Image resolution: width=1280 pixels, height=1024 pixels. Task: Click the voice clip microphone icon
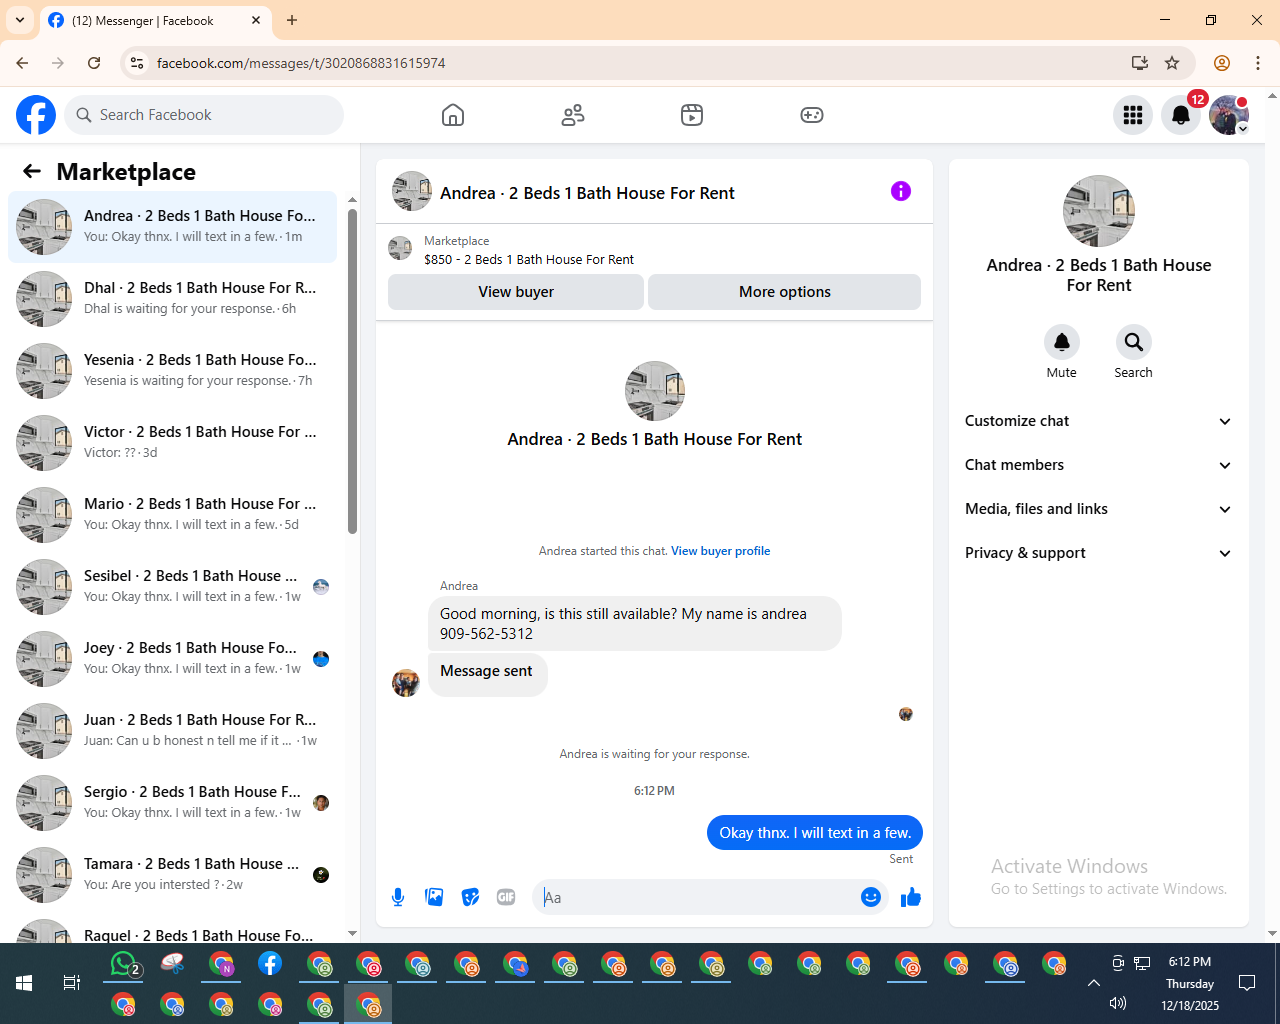coord(398,897)
